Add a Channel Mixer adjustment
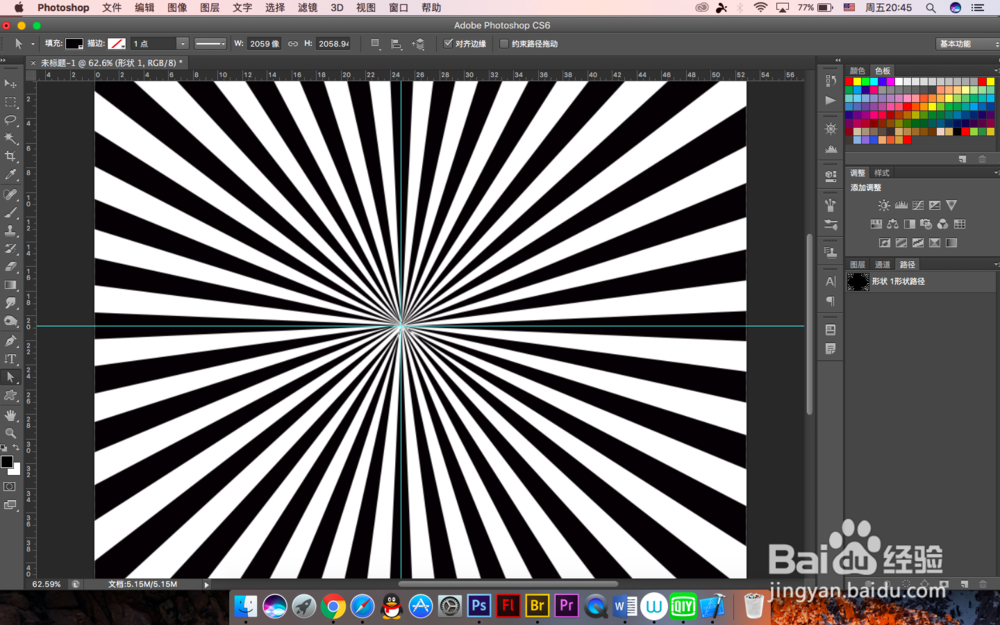Viewport: 1000px width, 625px height. (x=943, y=224)
